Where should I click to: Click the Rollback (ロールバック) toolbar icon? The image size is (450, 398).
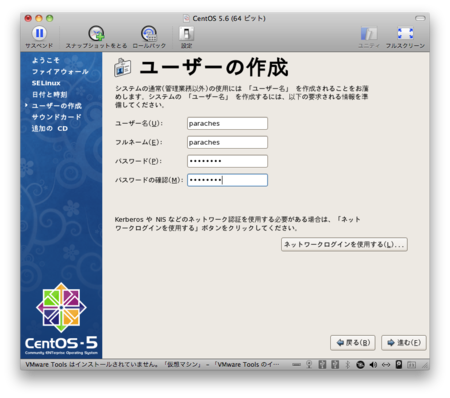[149, 34]
